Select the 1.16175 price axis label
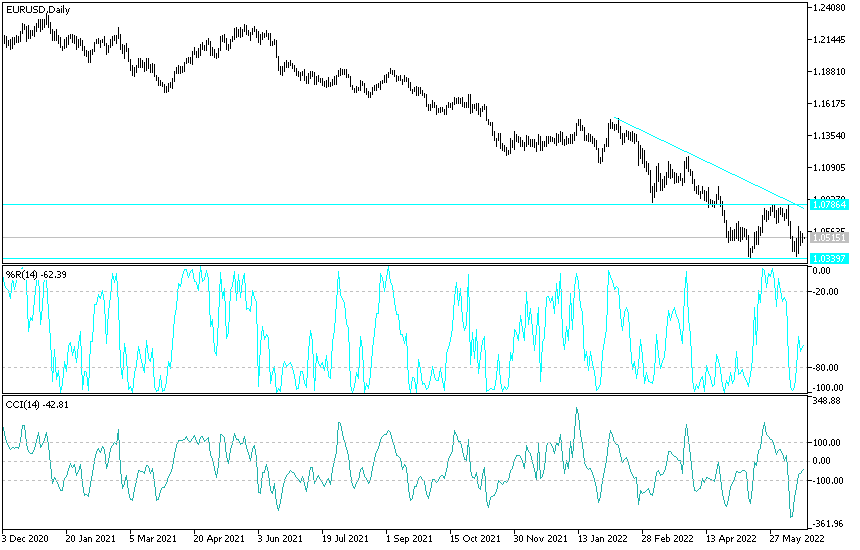860x550 pixels. coord(830,104)
